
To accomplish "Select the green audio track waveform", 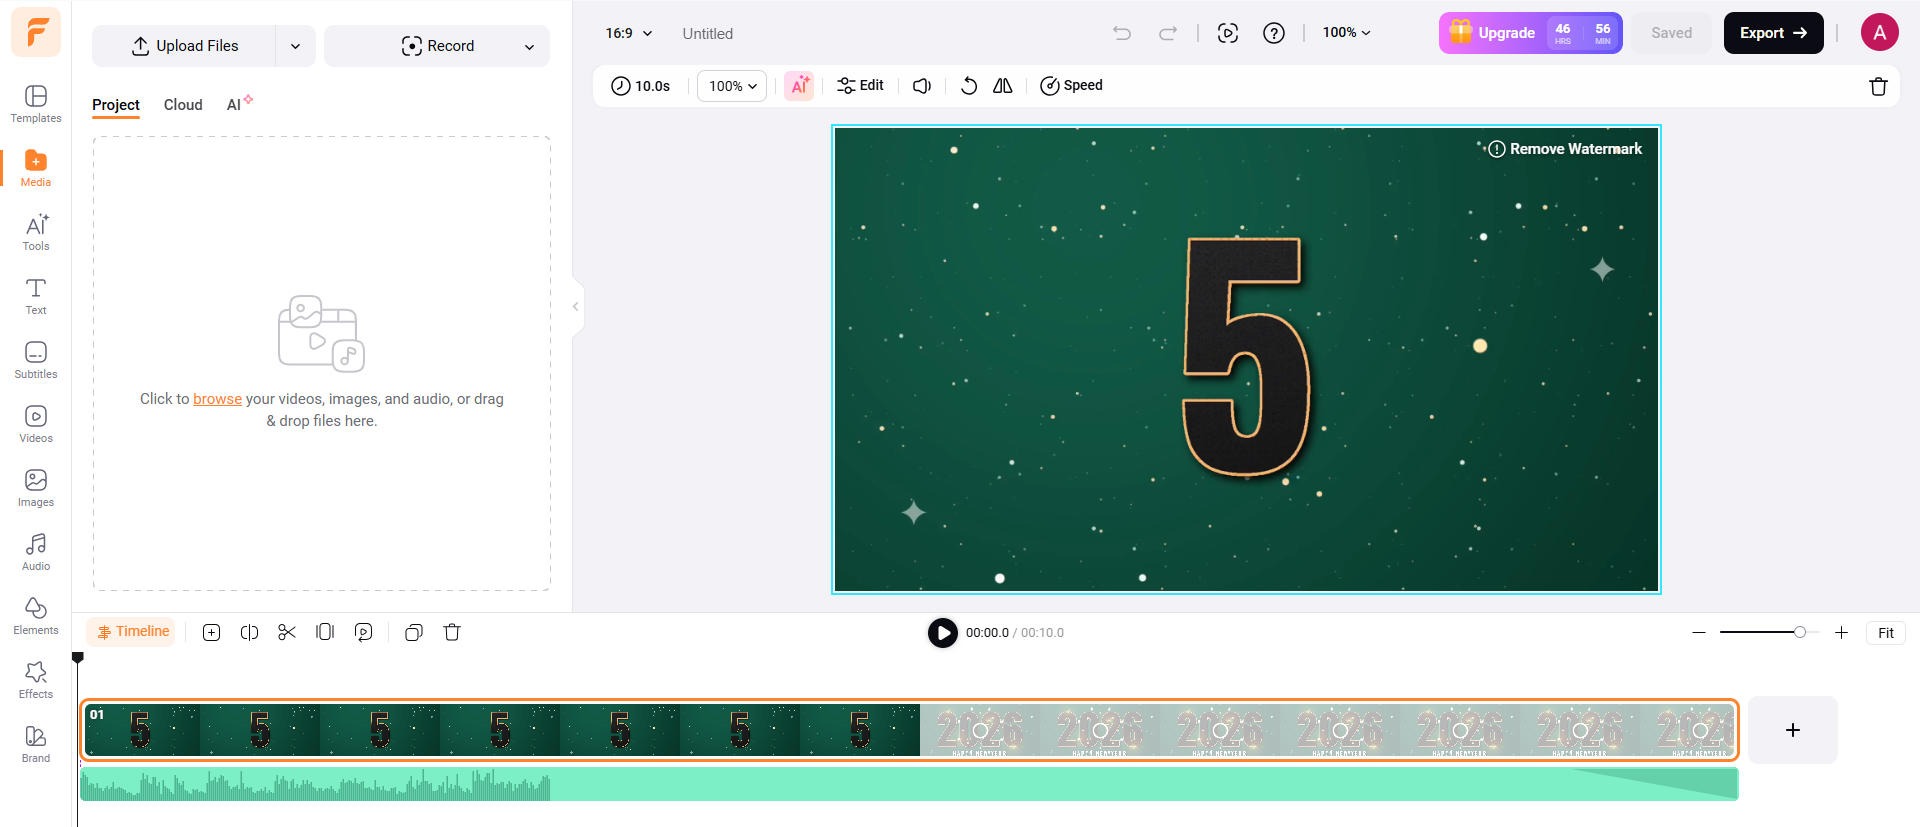I will point(909,784).
